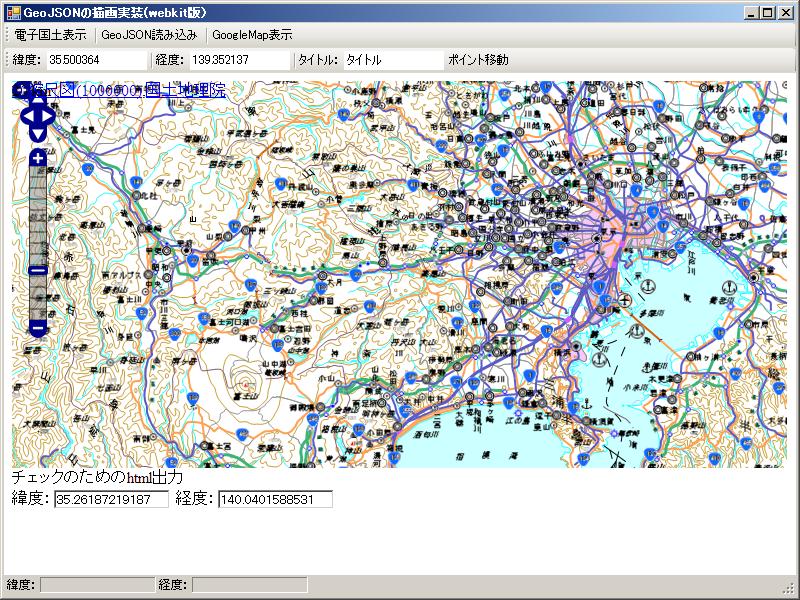This screenshot has height=600, width=800.
Task: Open the 国土地理院 link on the map
Action: [185, 91]
